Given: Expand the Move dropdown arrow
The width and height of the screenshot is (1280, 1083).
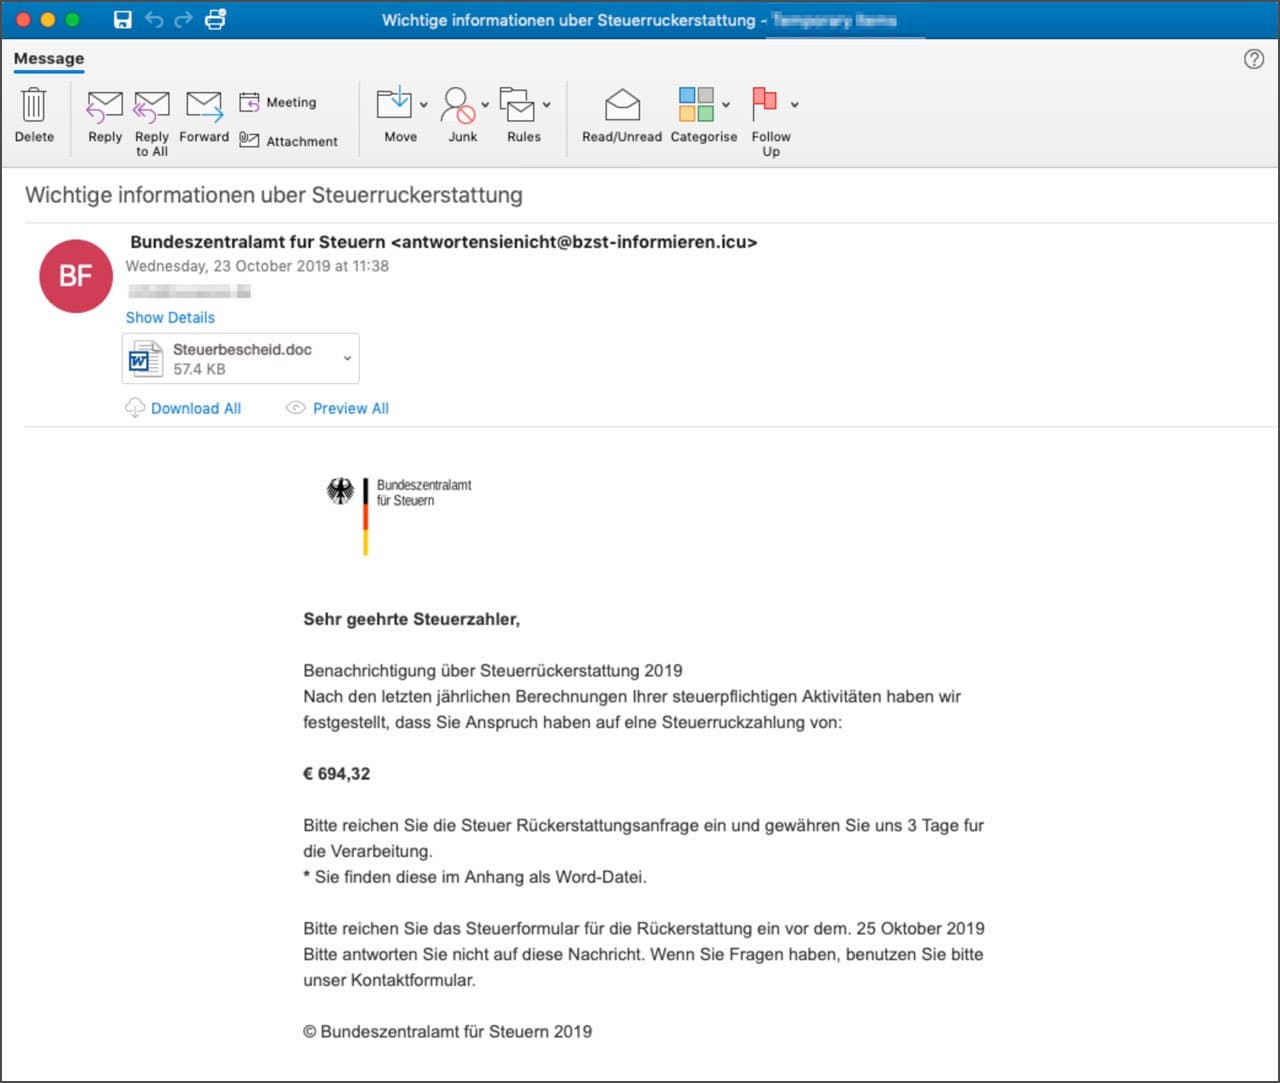Looking at the screenshot, I should coord(424,104).
